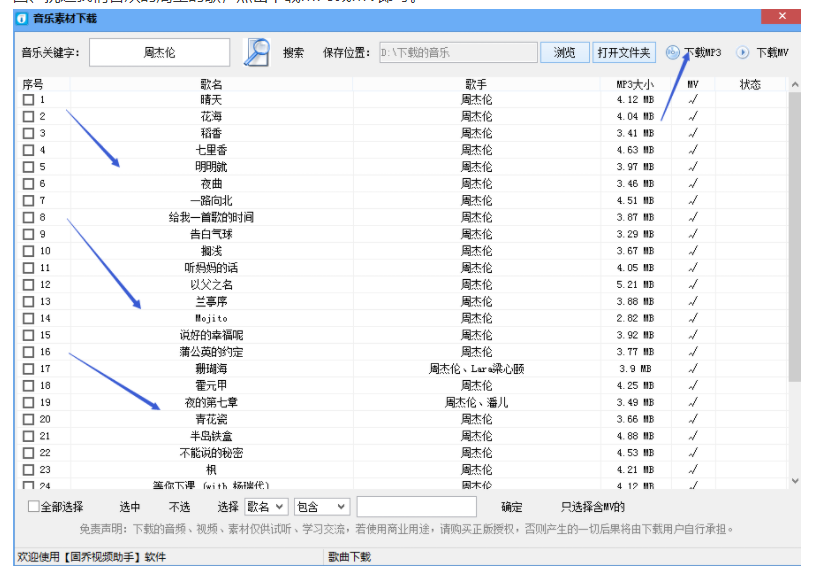
Task: Click the magnifier search icon
Action: tap(257, 52)
